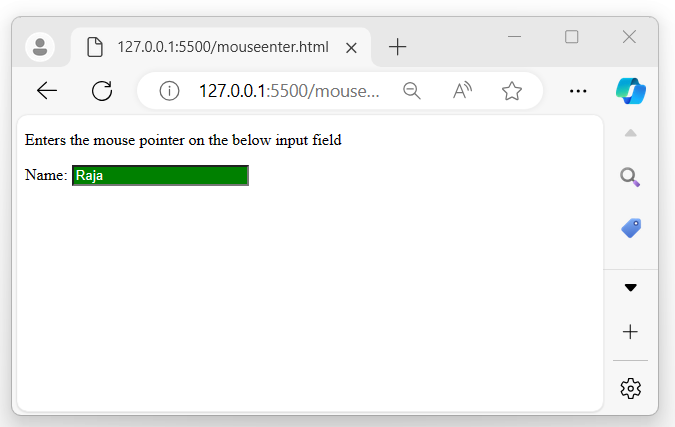Add this page to favorites

(x=512, y=91)
